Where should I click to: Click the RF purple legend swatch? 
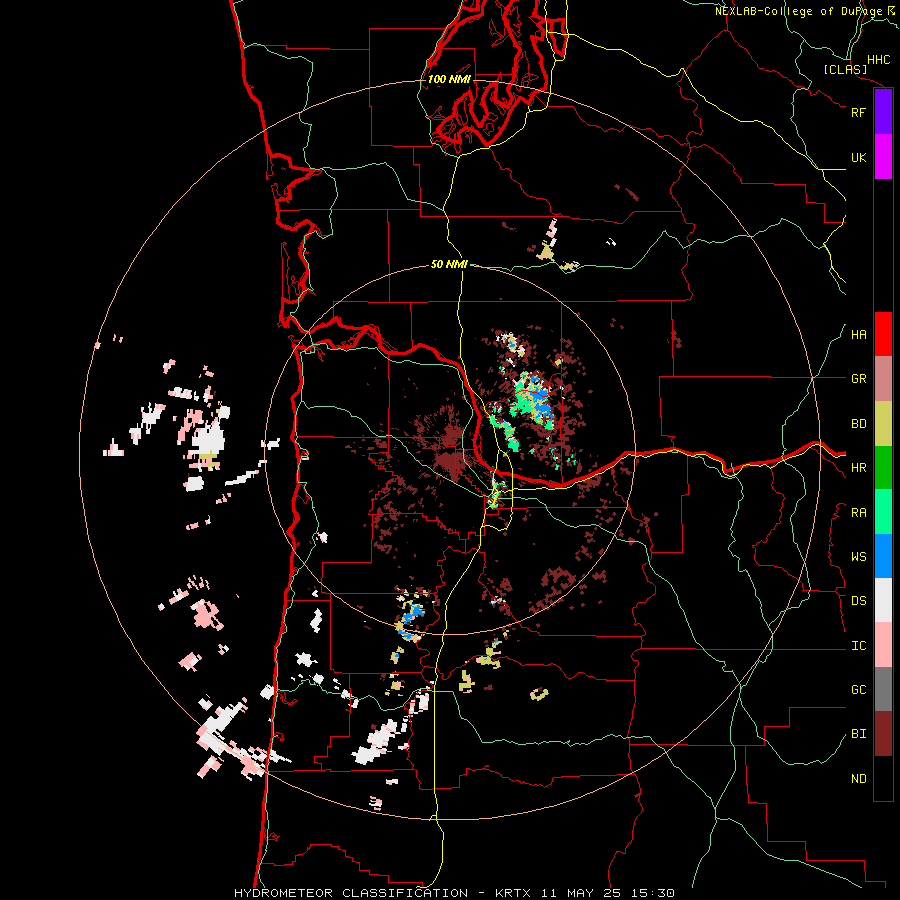(x=883, y=112)
